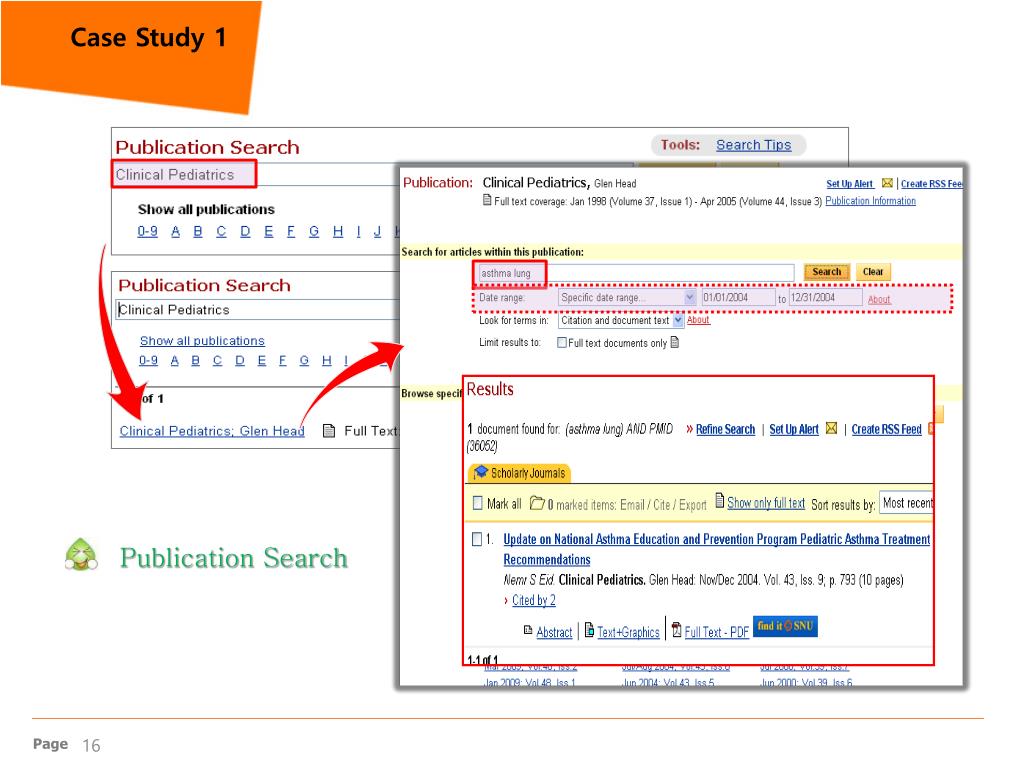This screenshot has width=1024, height=768.
Task: Click Set Up Alert link in publication header
Action: click(x=849, y=184)
